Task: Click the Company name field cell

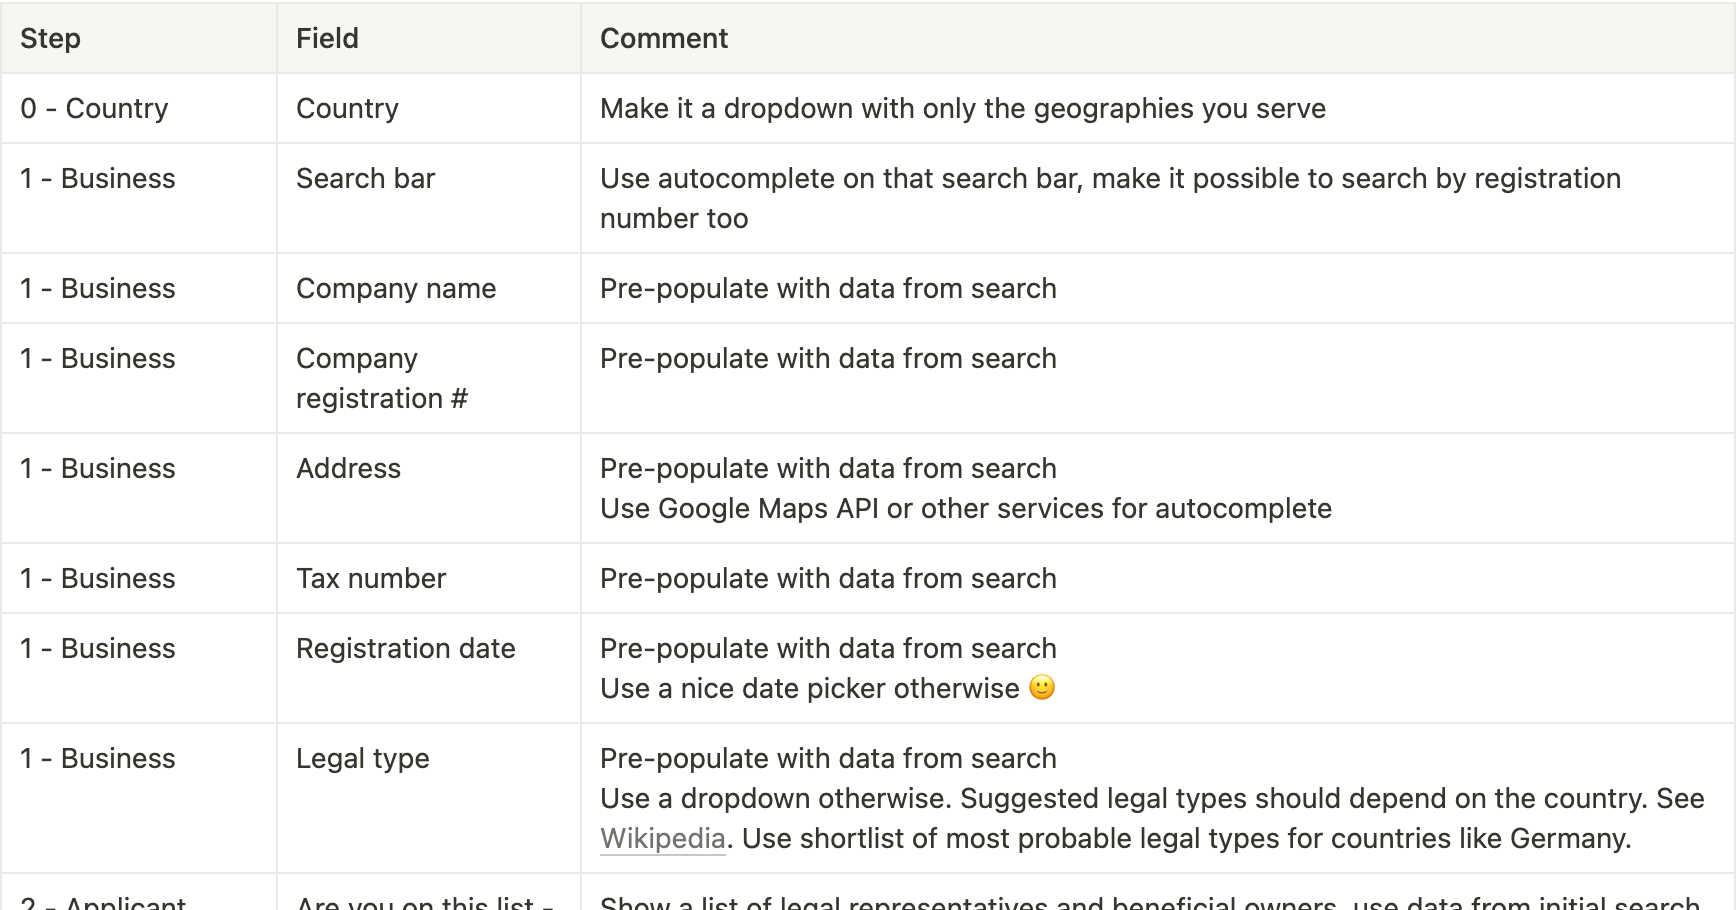Action: pyautogui.click(x=428, y=288)
